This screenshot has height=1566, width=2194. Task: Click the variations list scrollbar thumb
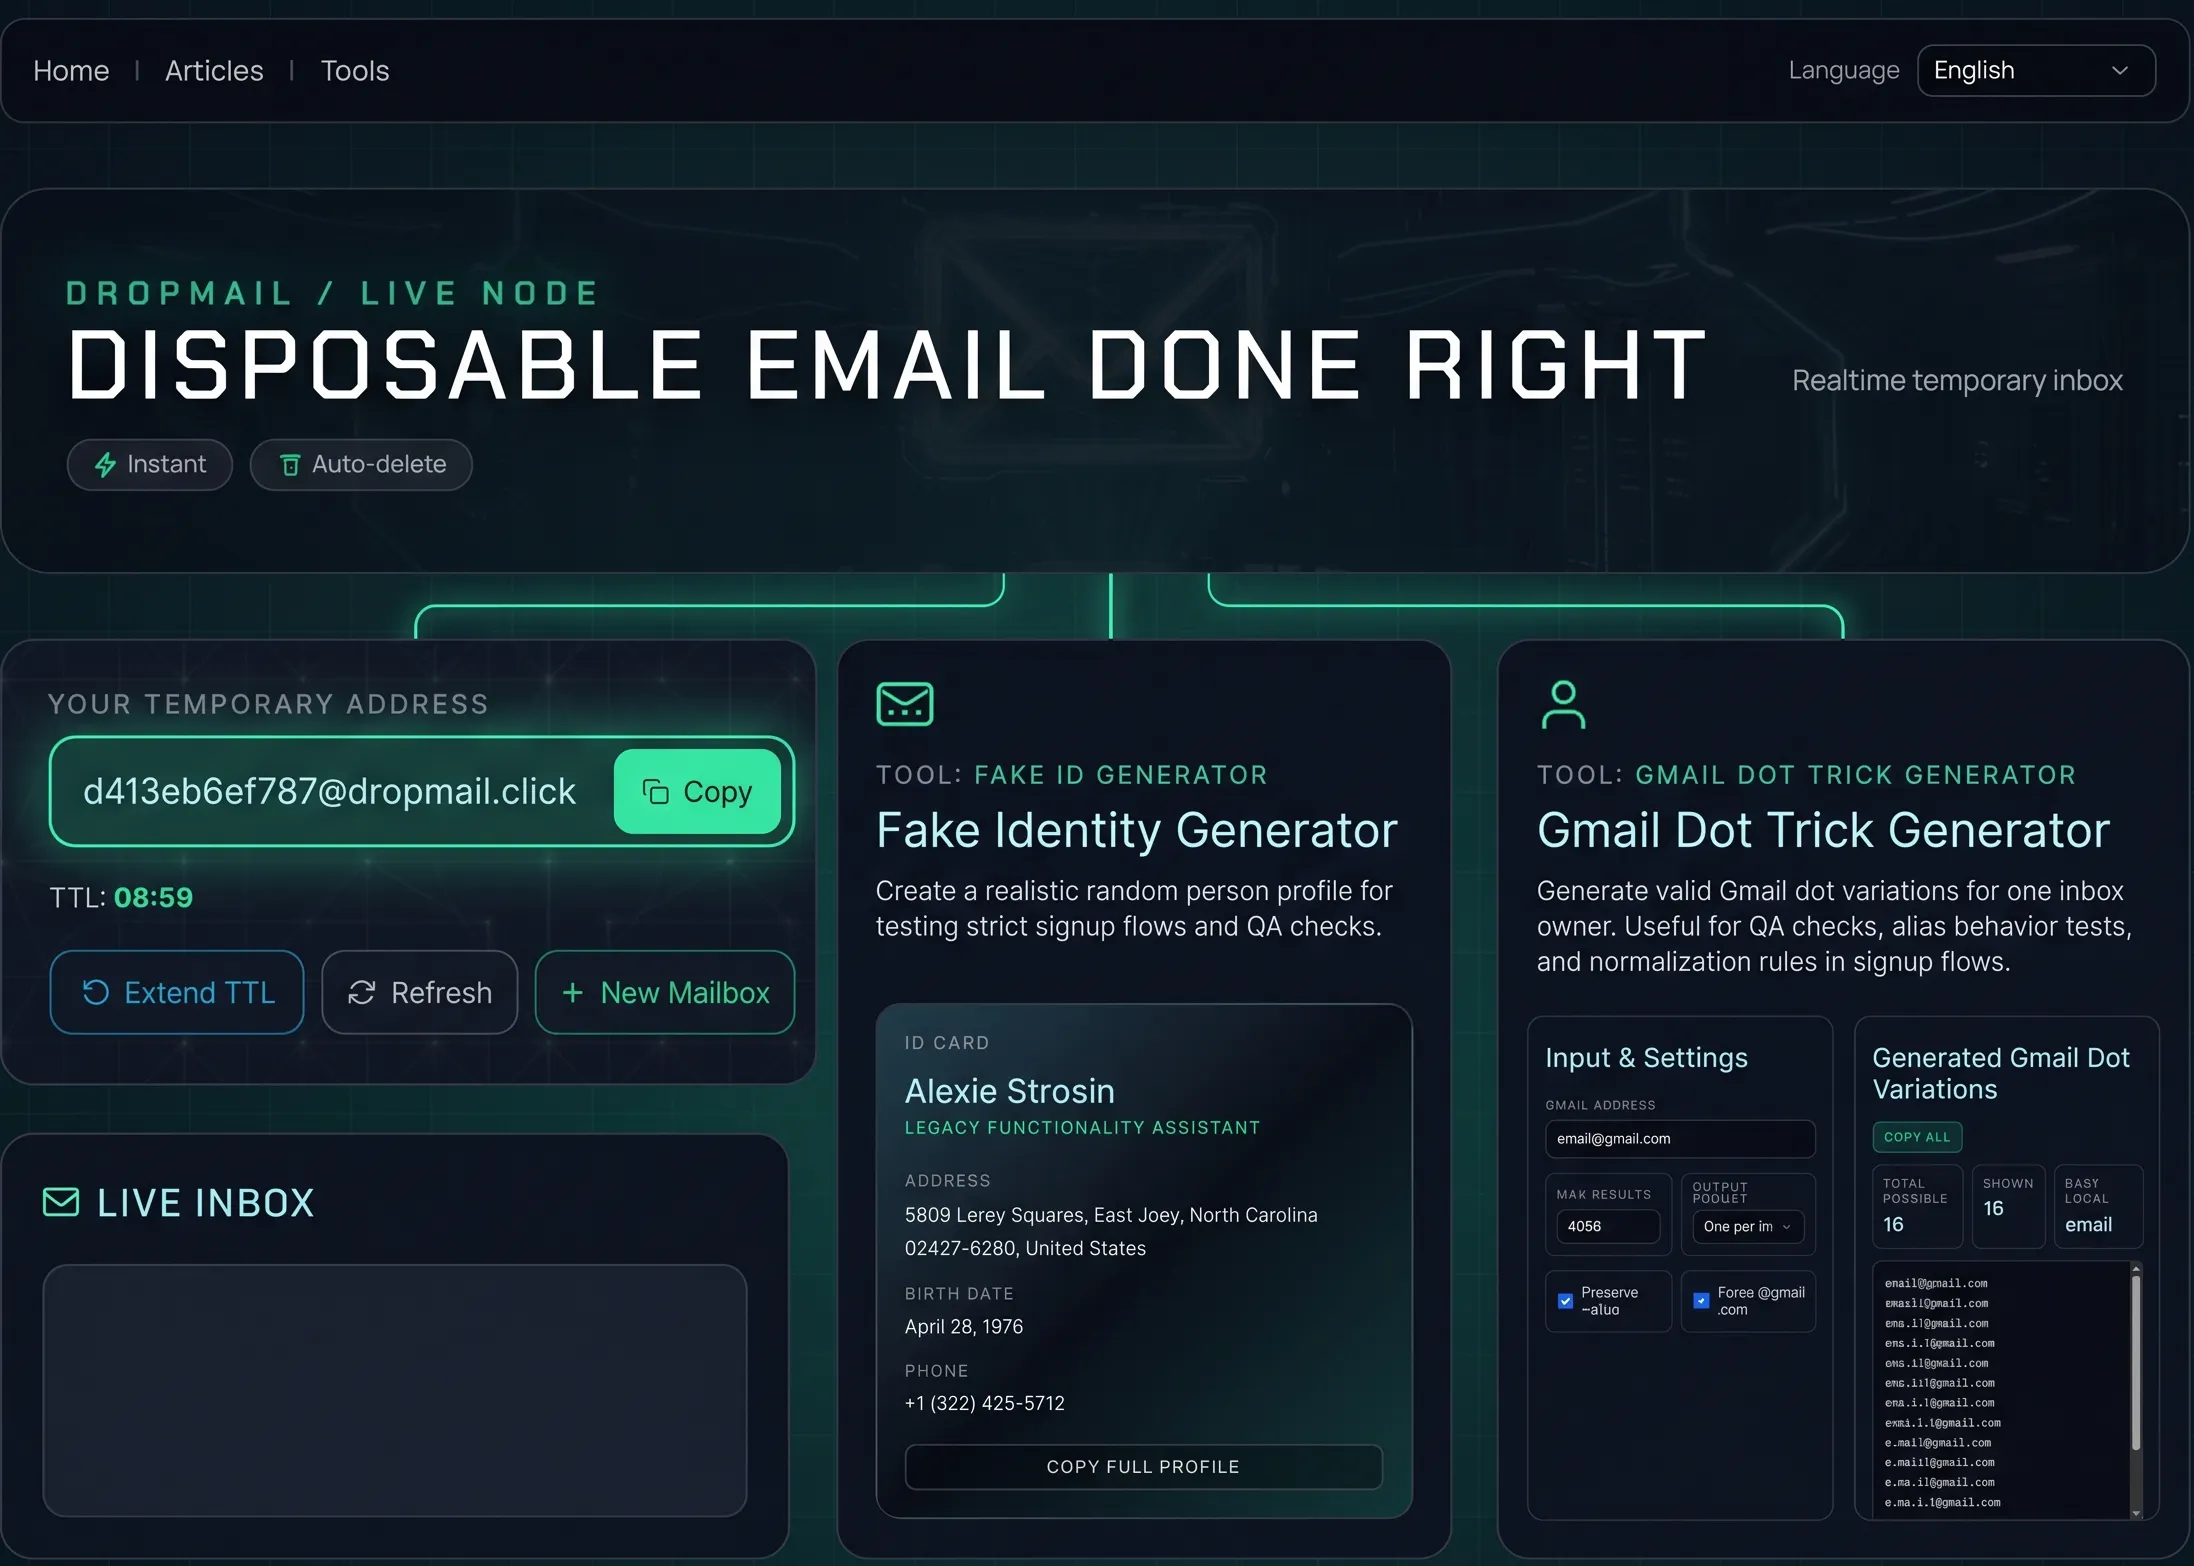[x=2136, y=1364]
